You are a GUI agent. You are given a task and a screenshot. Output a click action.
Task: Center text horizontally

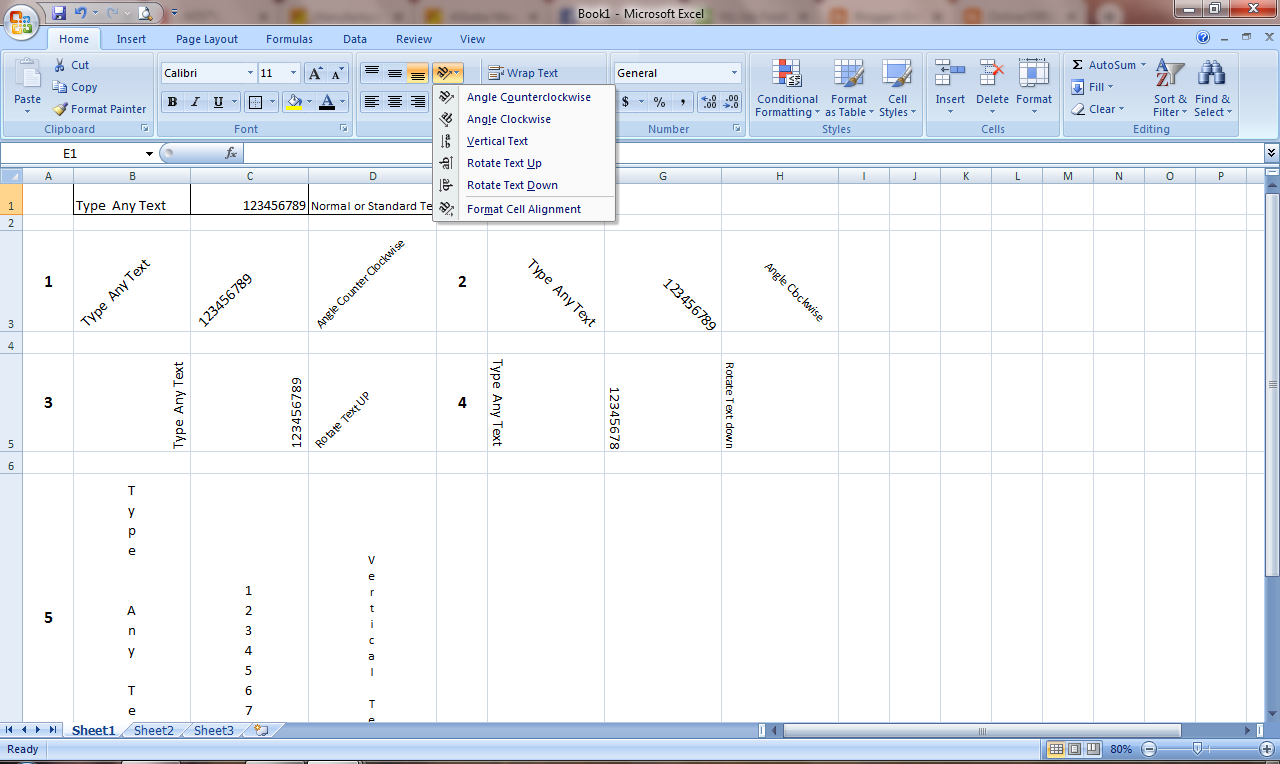tap(395, 101)
